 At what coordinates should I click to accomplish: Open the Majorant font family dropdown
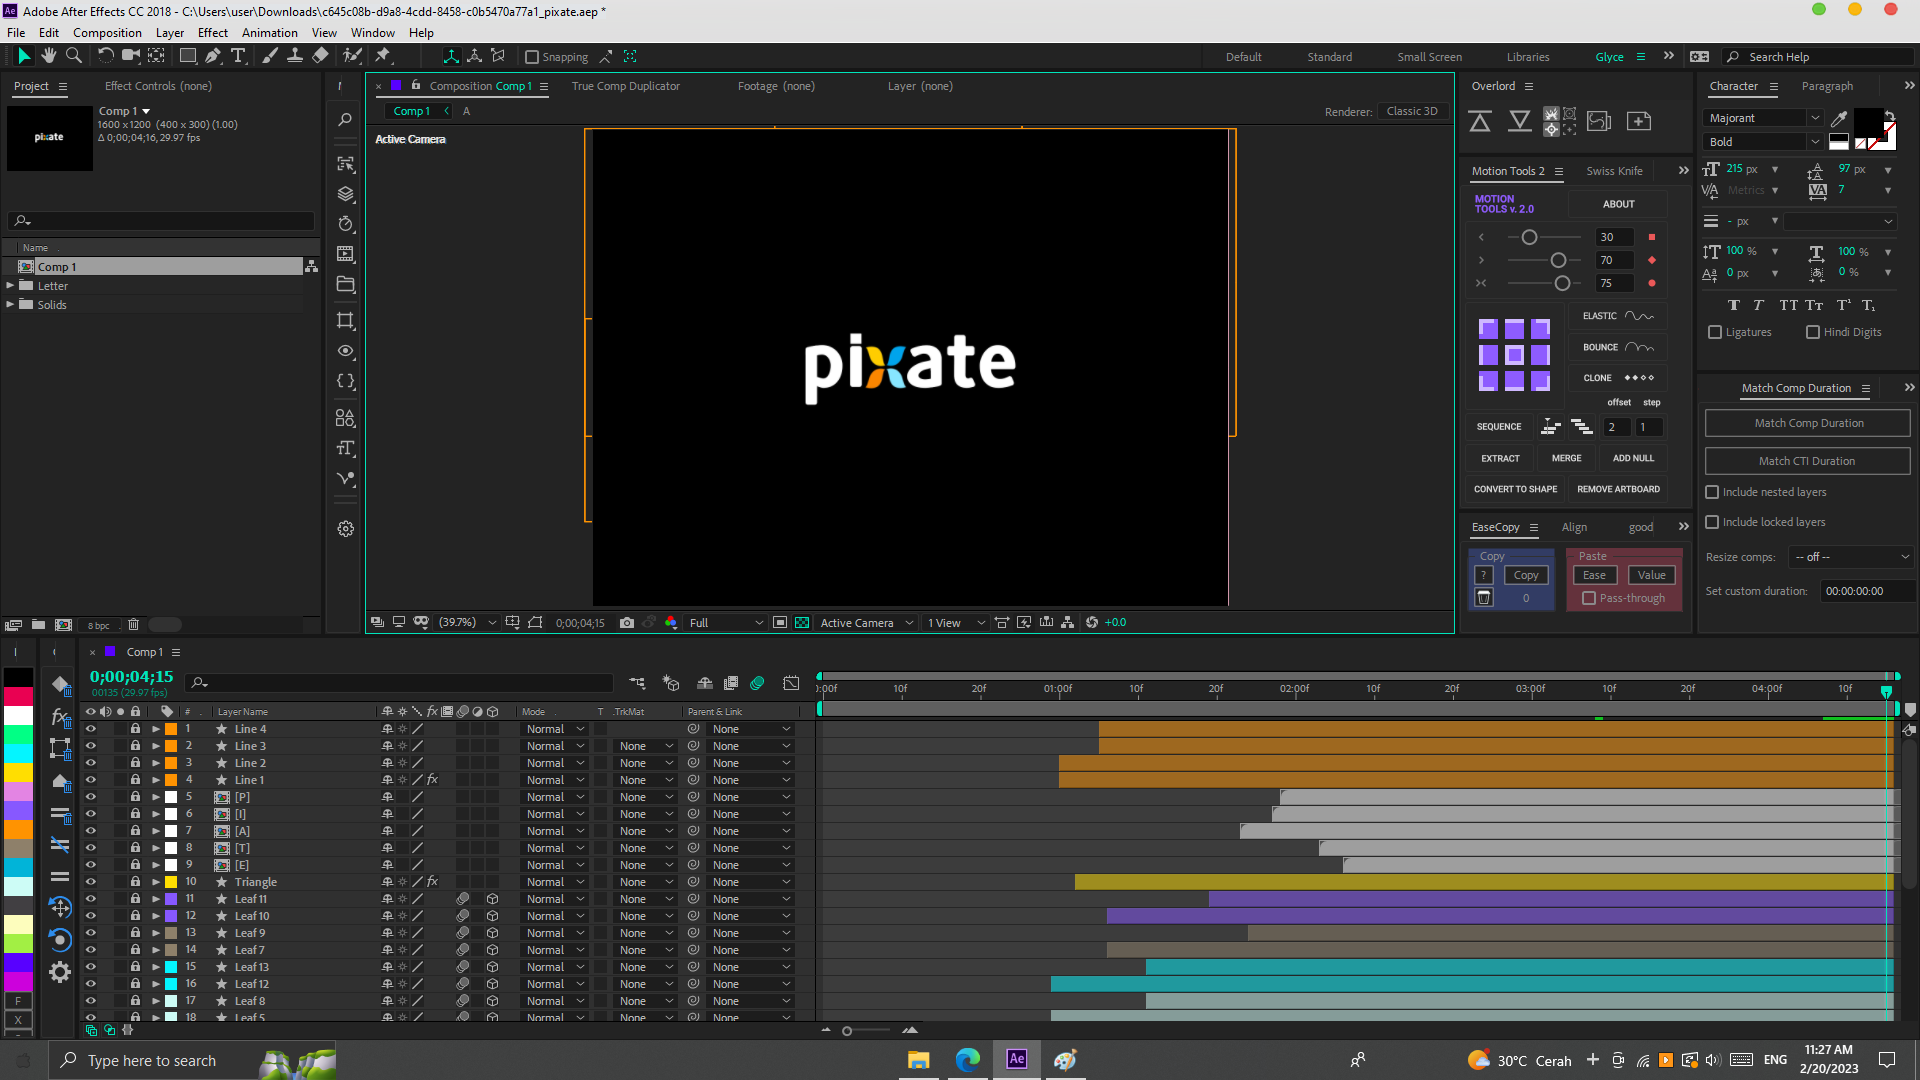click(x=1763, y=118)
